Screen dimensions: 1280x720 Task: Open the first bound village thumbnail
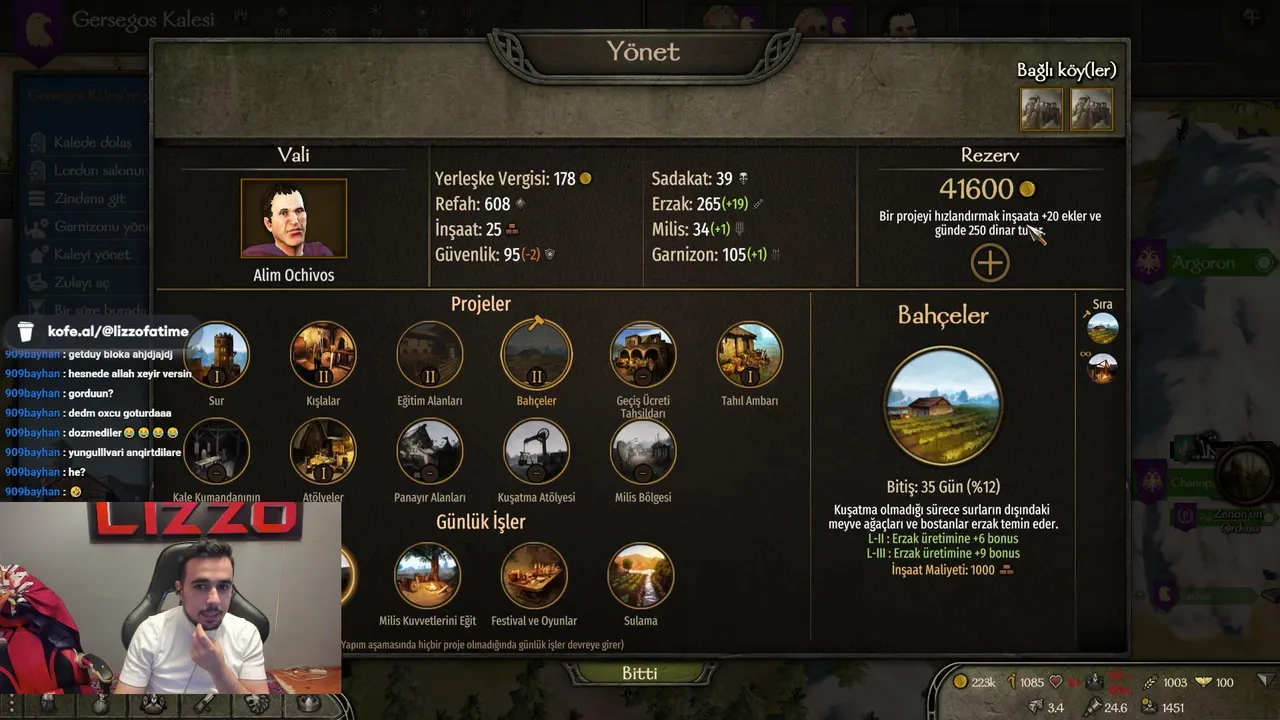coord(1041,109)
